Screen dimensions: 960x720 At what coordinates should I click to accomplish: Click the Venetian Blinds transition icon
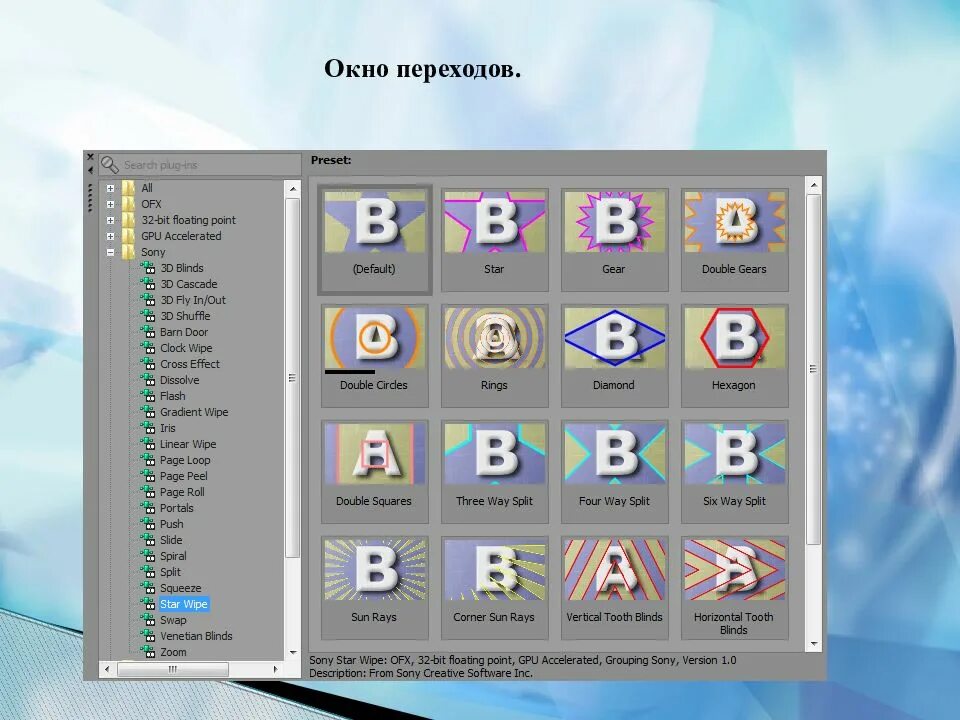150,636
